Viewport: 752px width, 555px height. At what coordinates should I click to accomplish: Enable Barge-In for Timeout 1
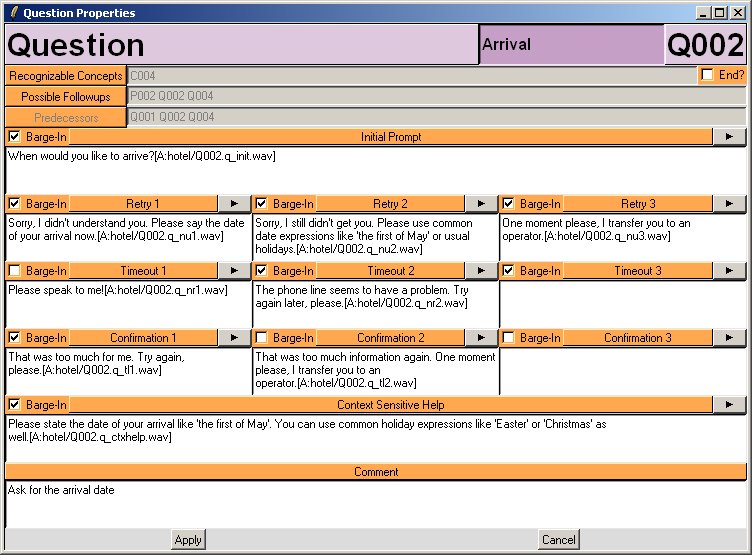coord(15,271)
